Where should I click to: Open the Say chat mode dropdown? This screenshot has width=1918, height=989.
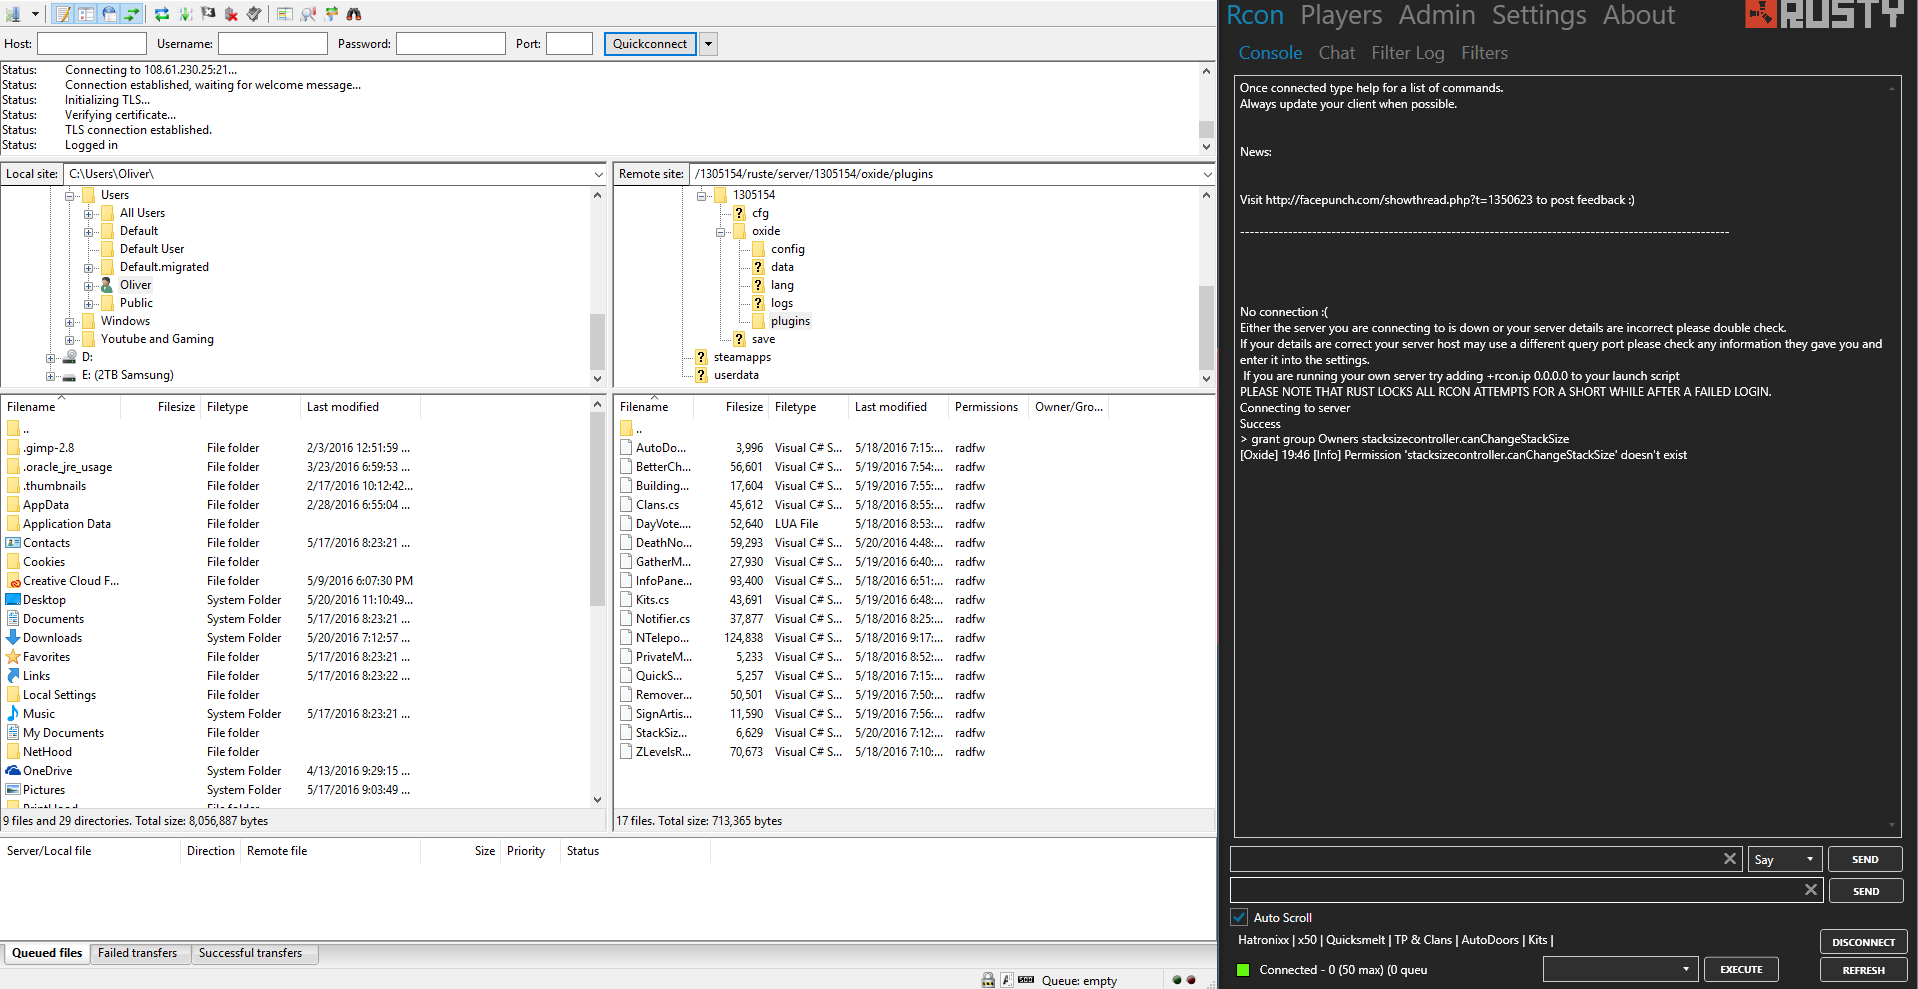(x=1785, y=859)
